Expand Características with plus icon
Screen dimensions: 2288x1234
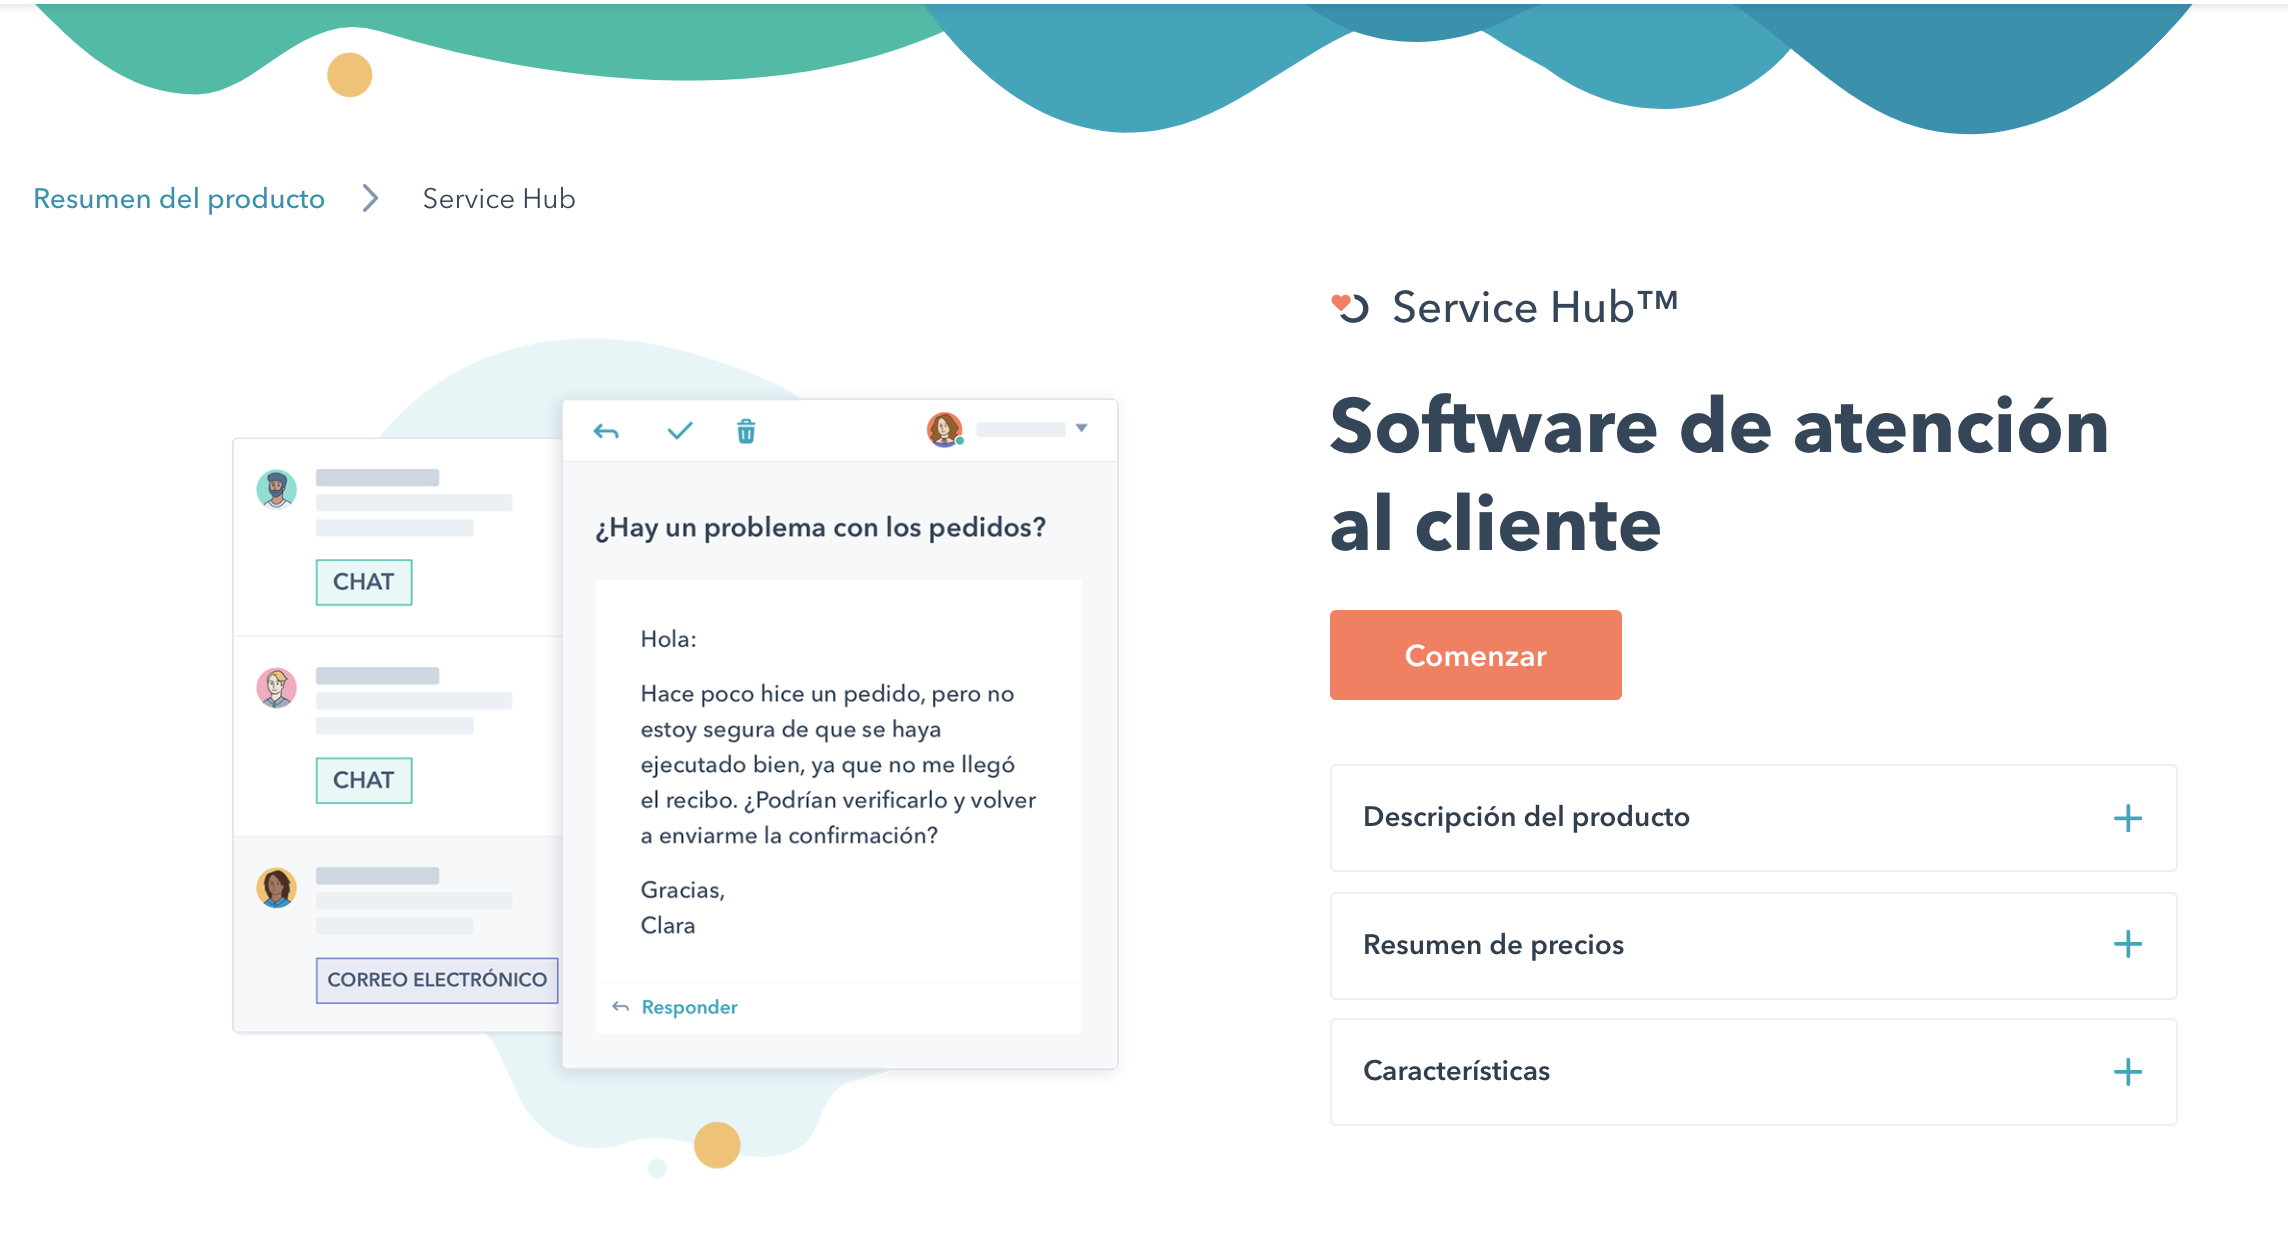point(2128,1072)
